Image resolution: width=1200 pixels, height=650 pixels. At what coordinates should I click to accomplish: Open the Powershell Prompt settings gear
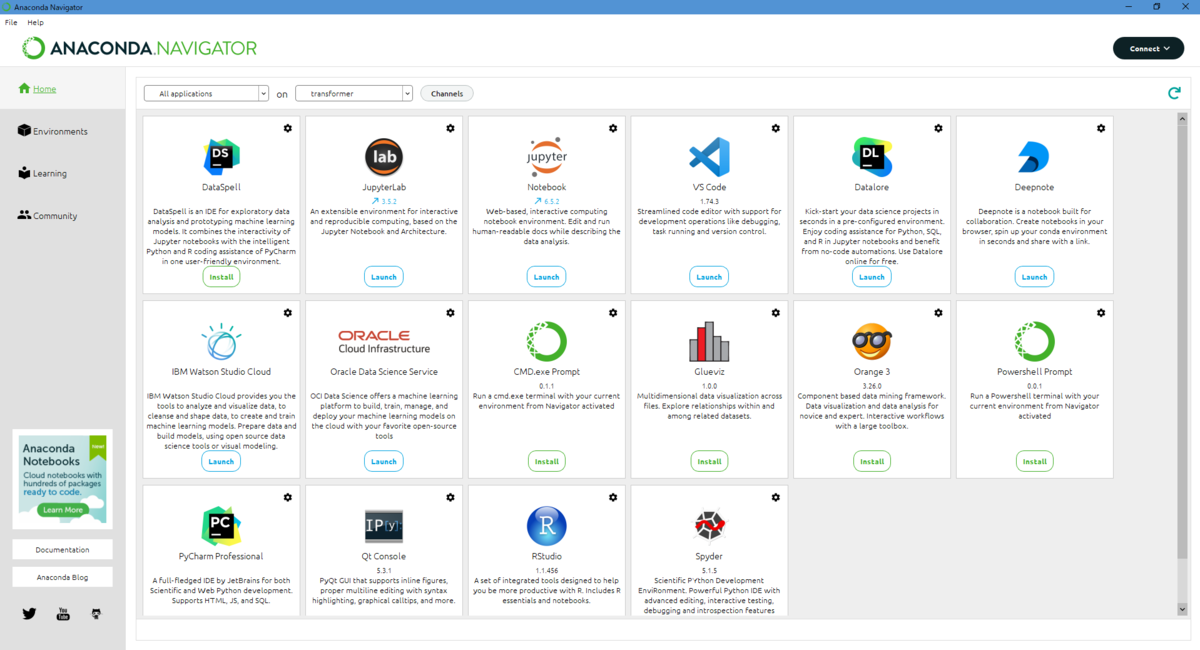tap(1101, 313)
